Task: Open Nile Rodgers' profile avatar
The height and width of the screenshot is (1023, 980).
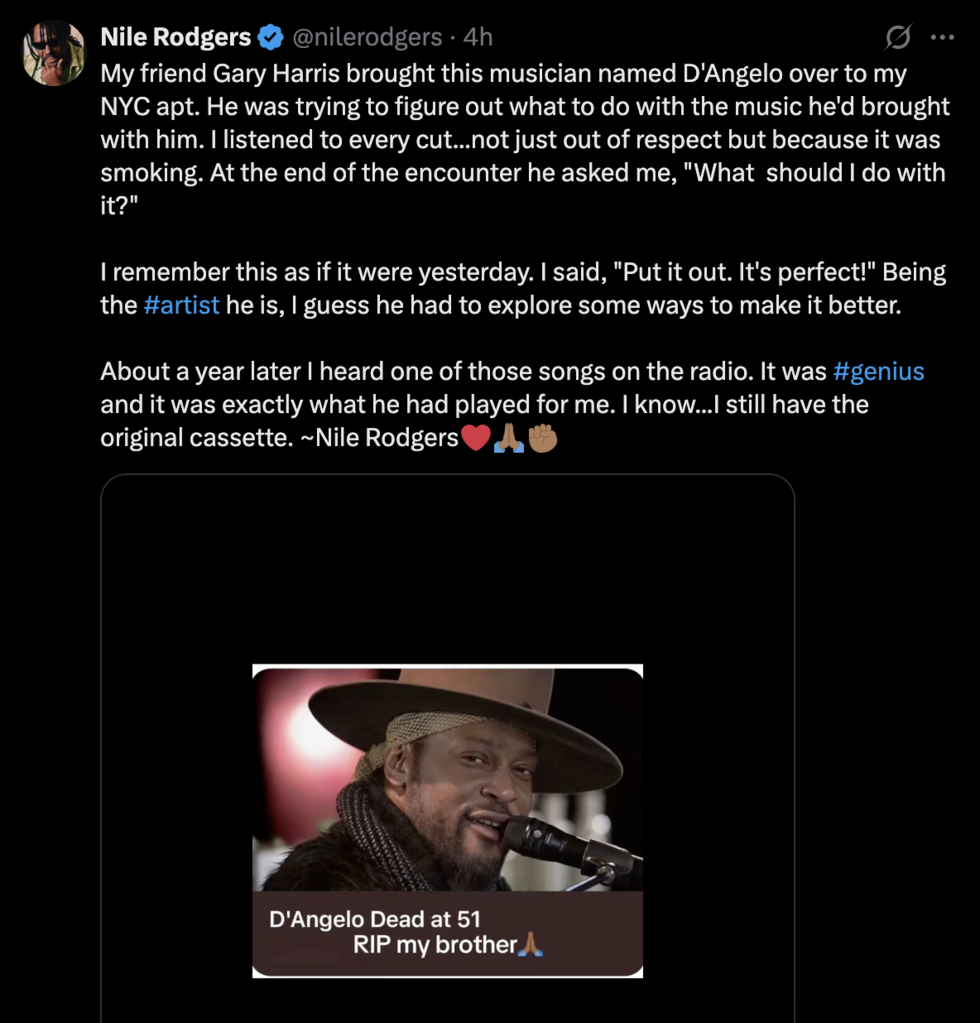Action: (x=54, y=53)
